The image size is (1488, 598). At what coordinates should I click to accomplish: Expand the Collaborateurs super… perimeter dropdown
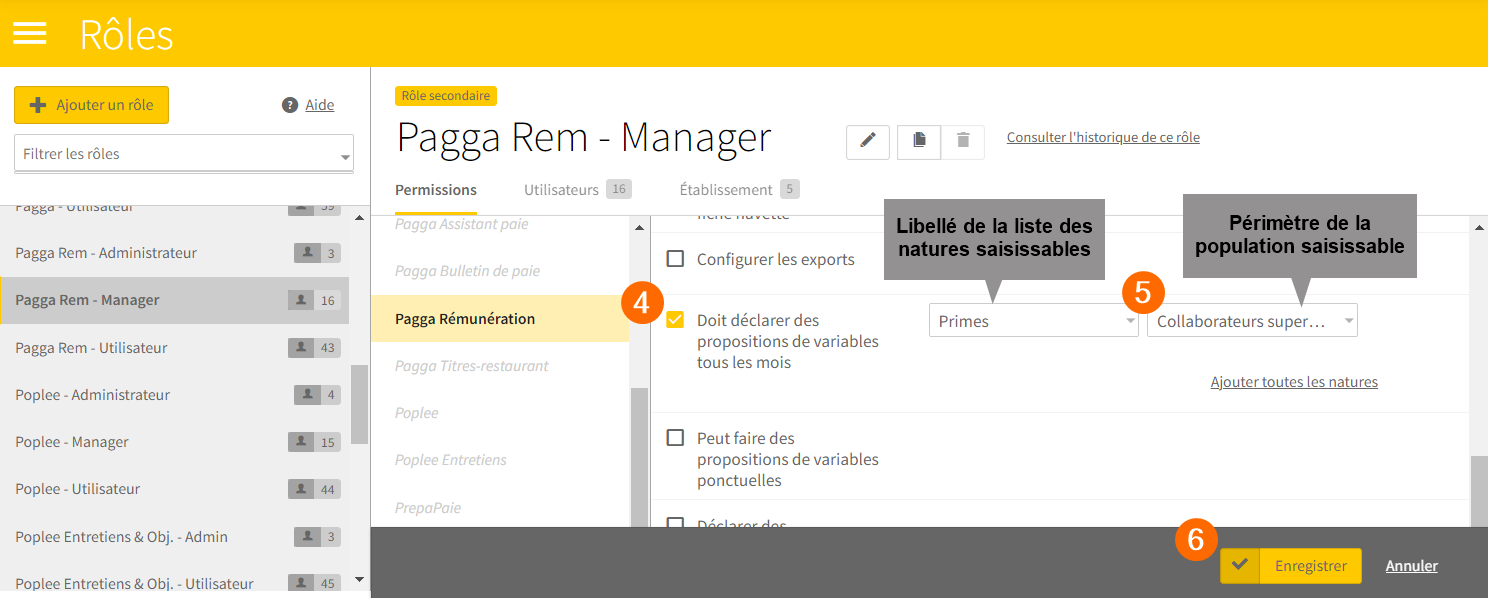[1252, 321]
